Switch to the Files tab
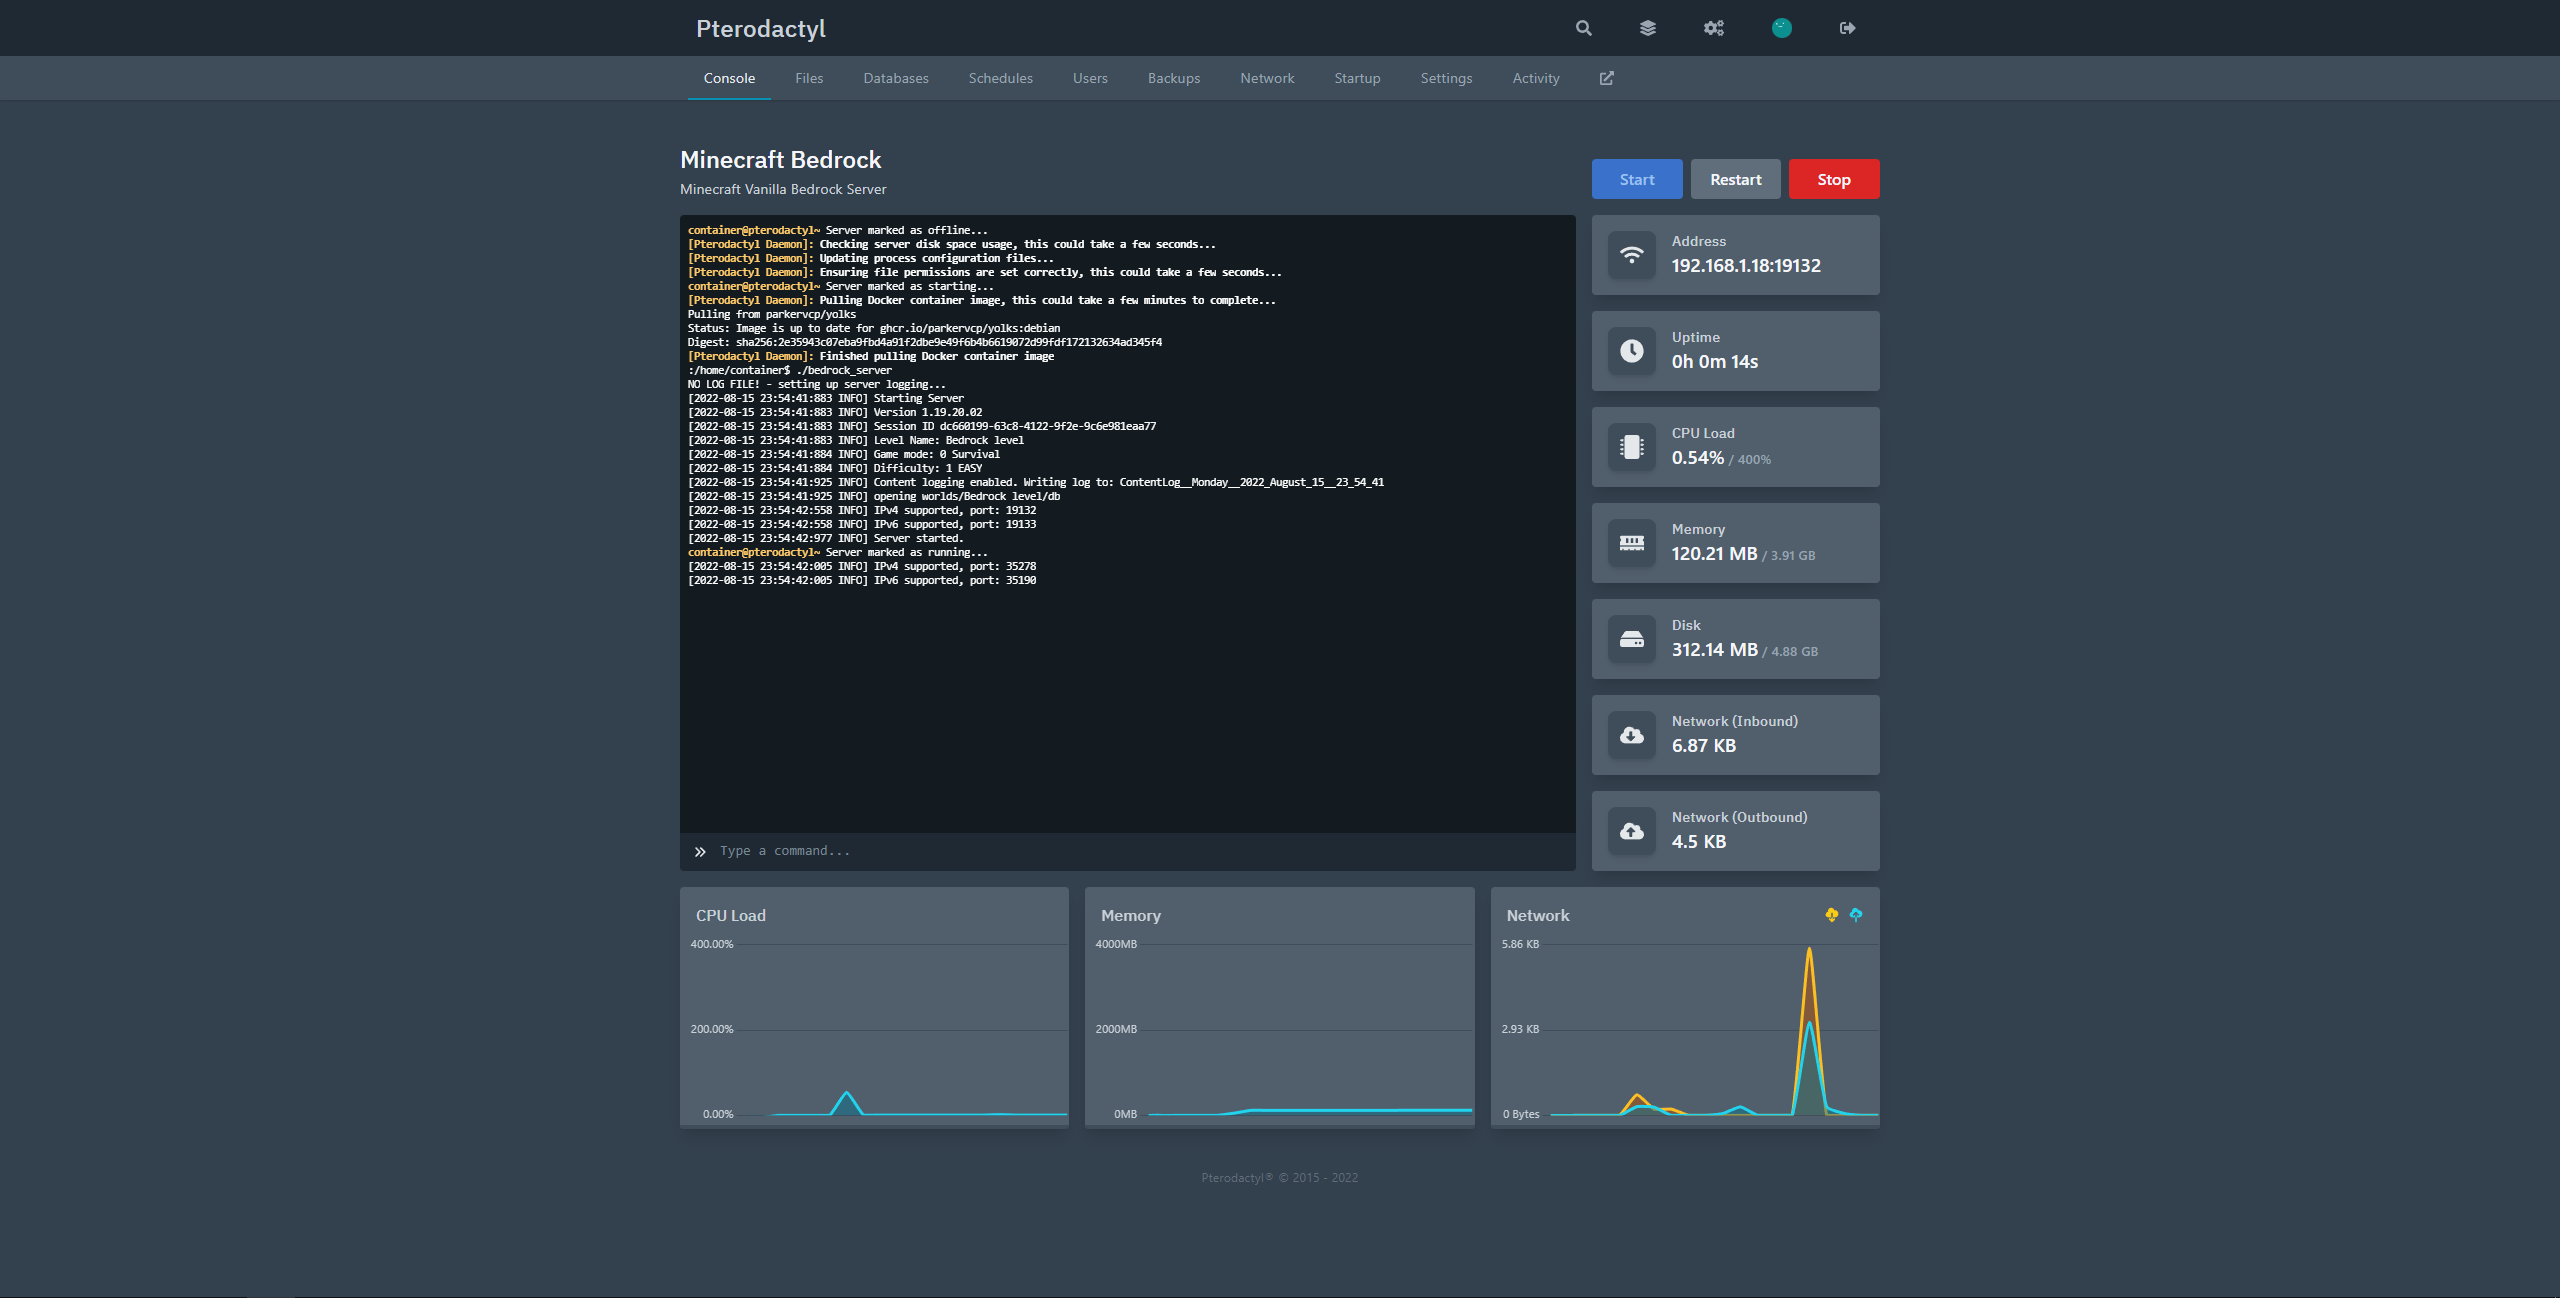The image size is (2560, 1298). pos(809,77)
